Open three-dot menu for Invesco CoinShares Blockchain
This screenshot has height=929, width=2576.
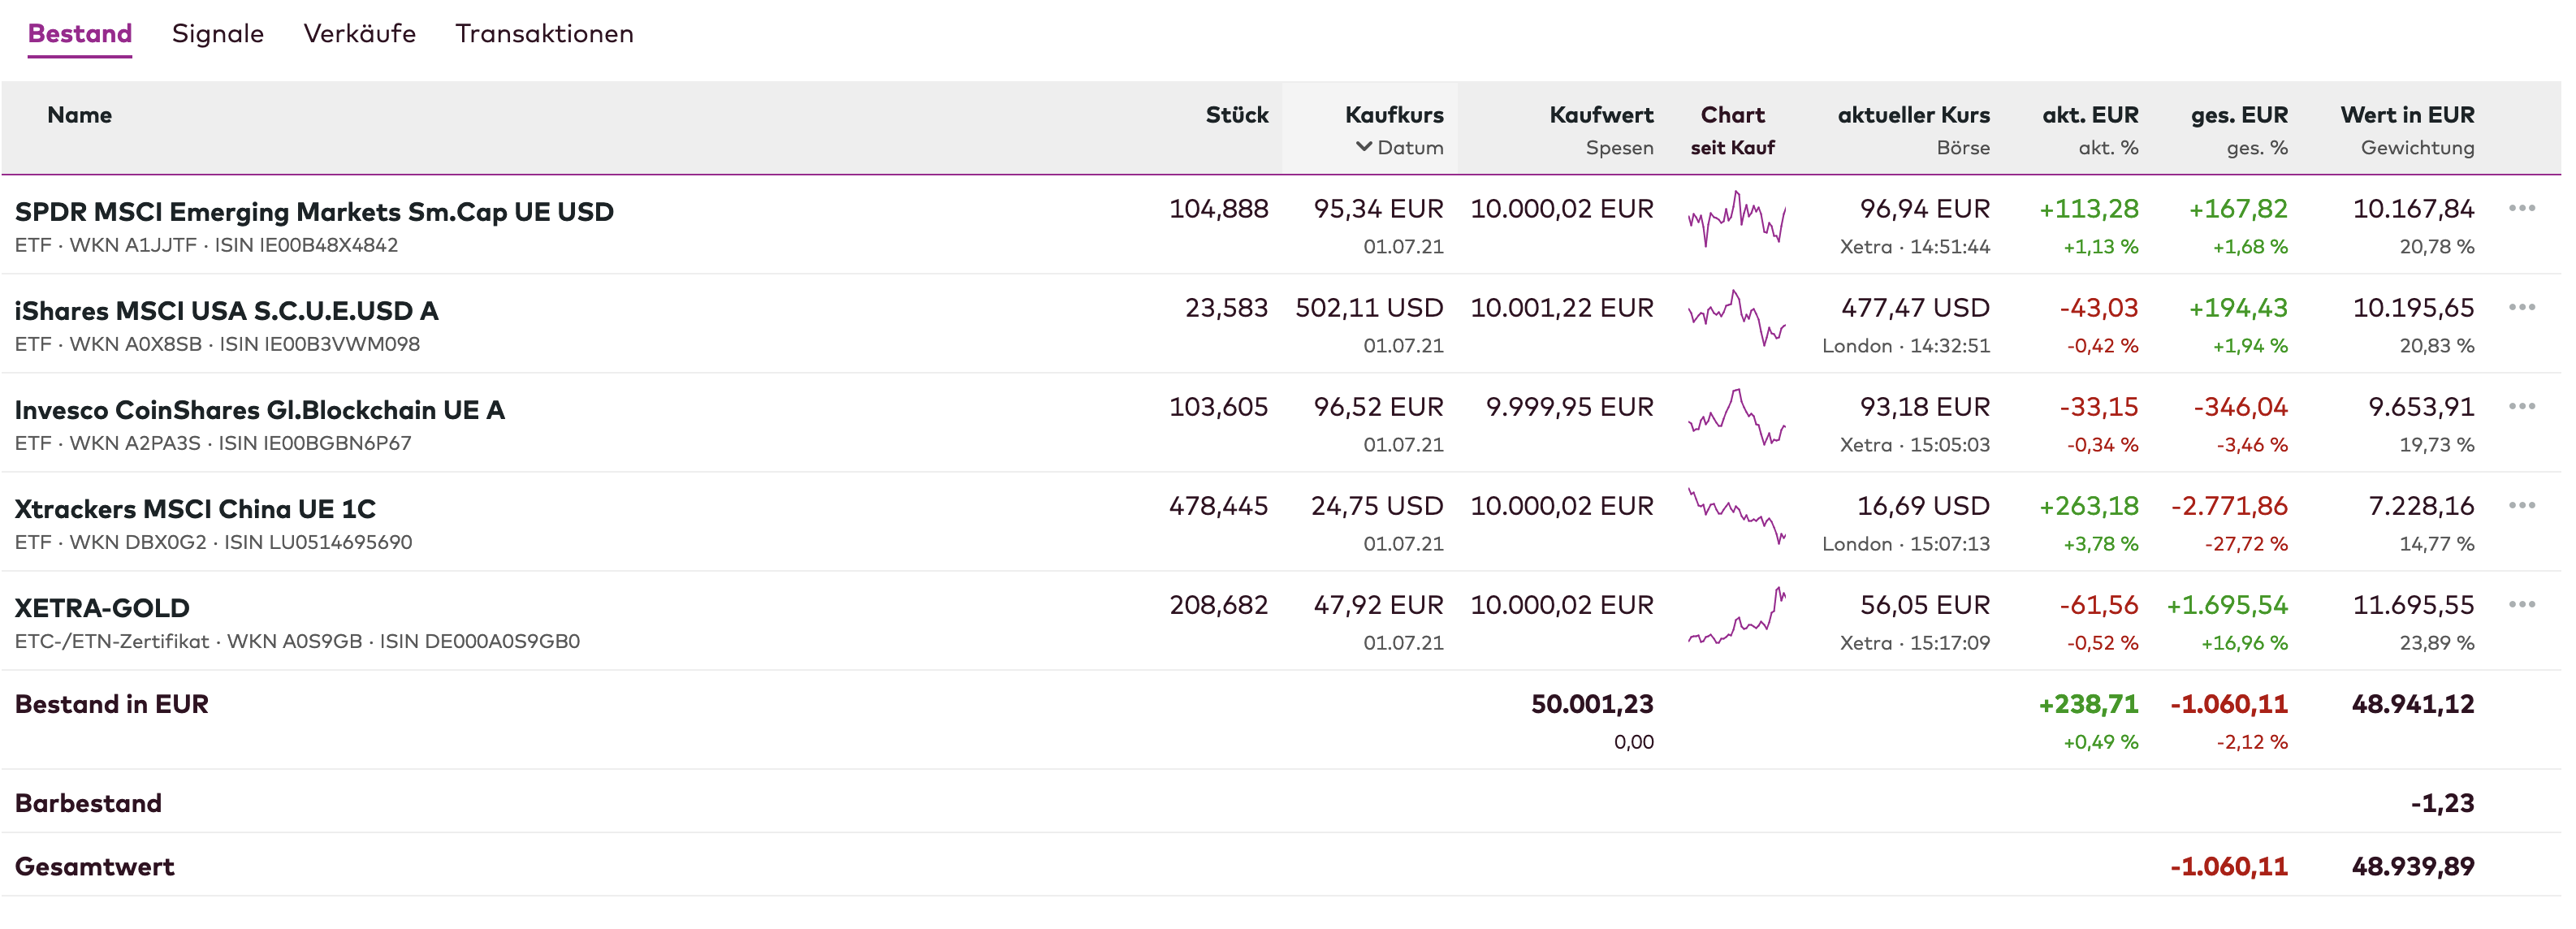[2521, 406]
